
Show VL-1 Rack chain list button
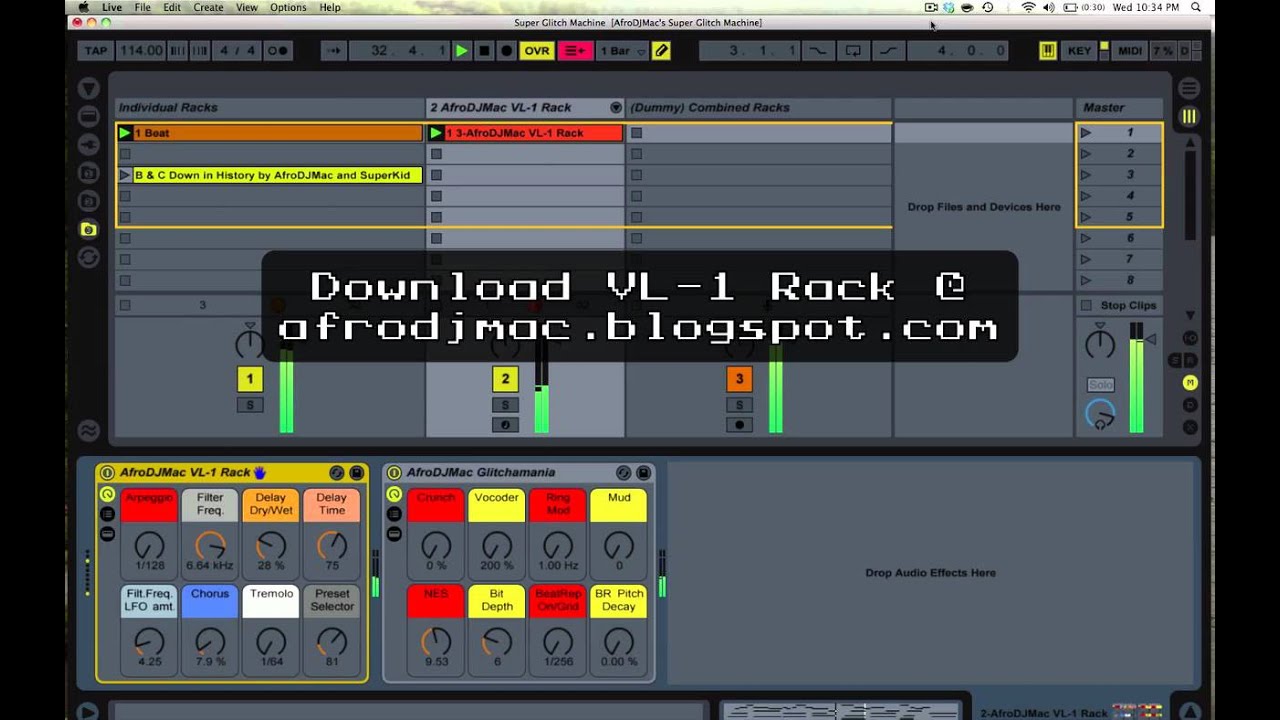[x=107, y=514]
